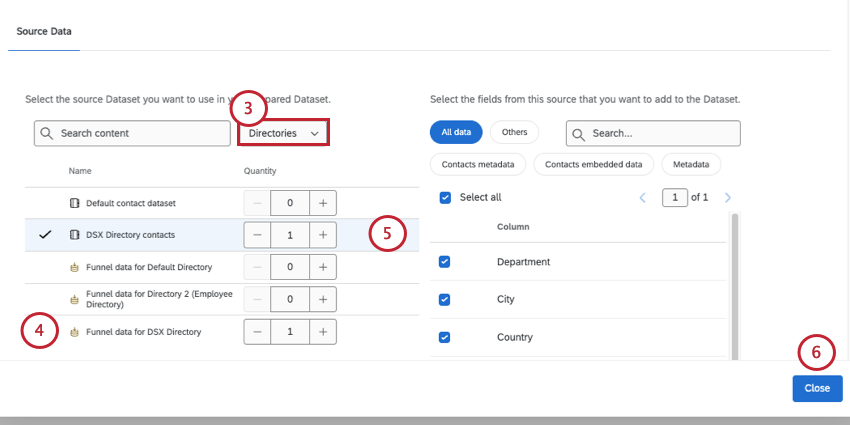The width and height of the screenshot is (850, 425).
Task: Click the fields list scrollbar
Action: click(x=735, y=286)
